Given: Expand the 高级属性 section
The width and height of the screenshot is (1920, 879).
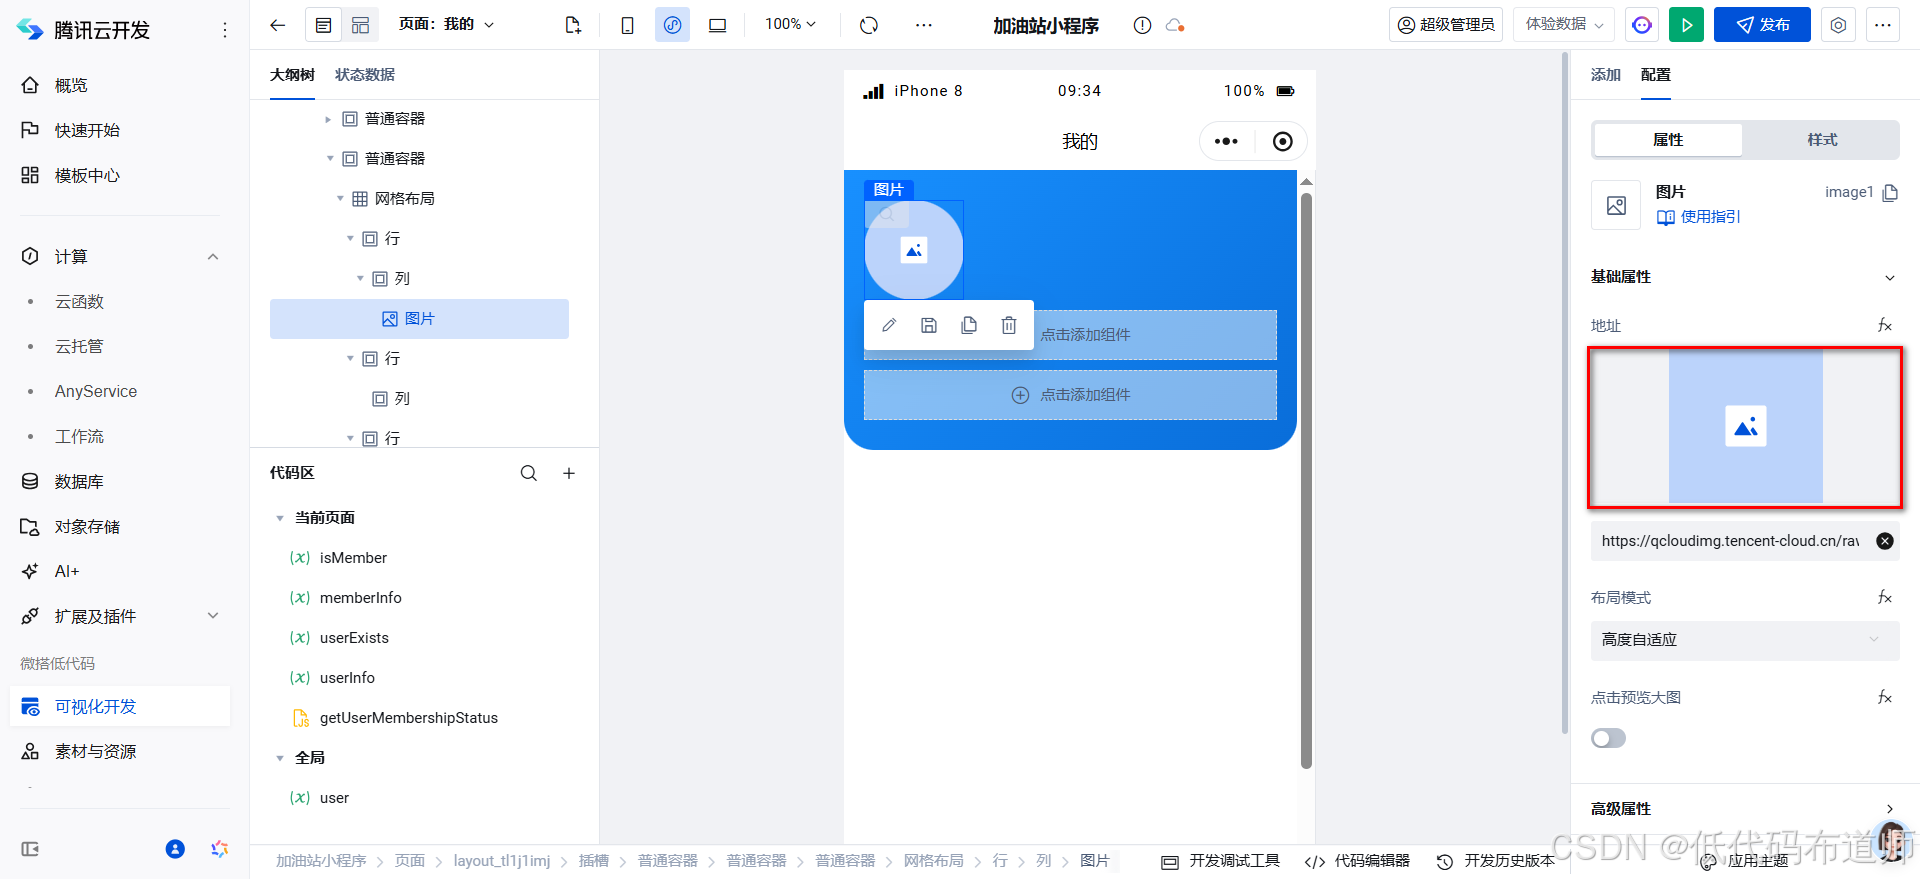Looking at the screenshot, I should 1889,809.
